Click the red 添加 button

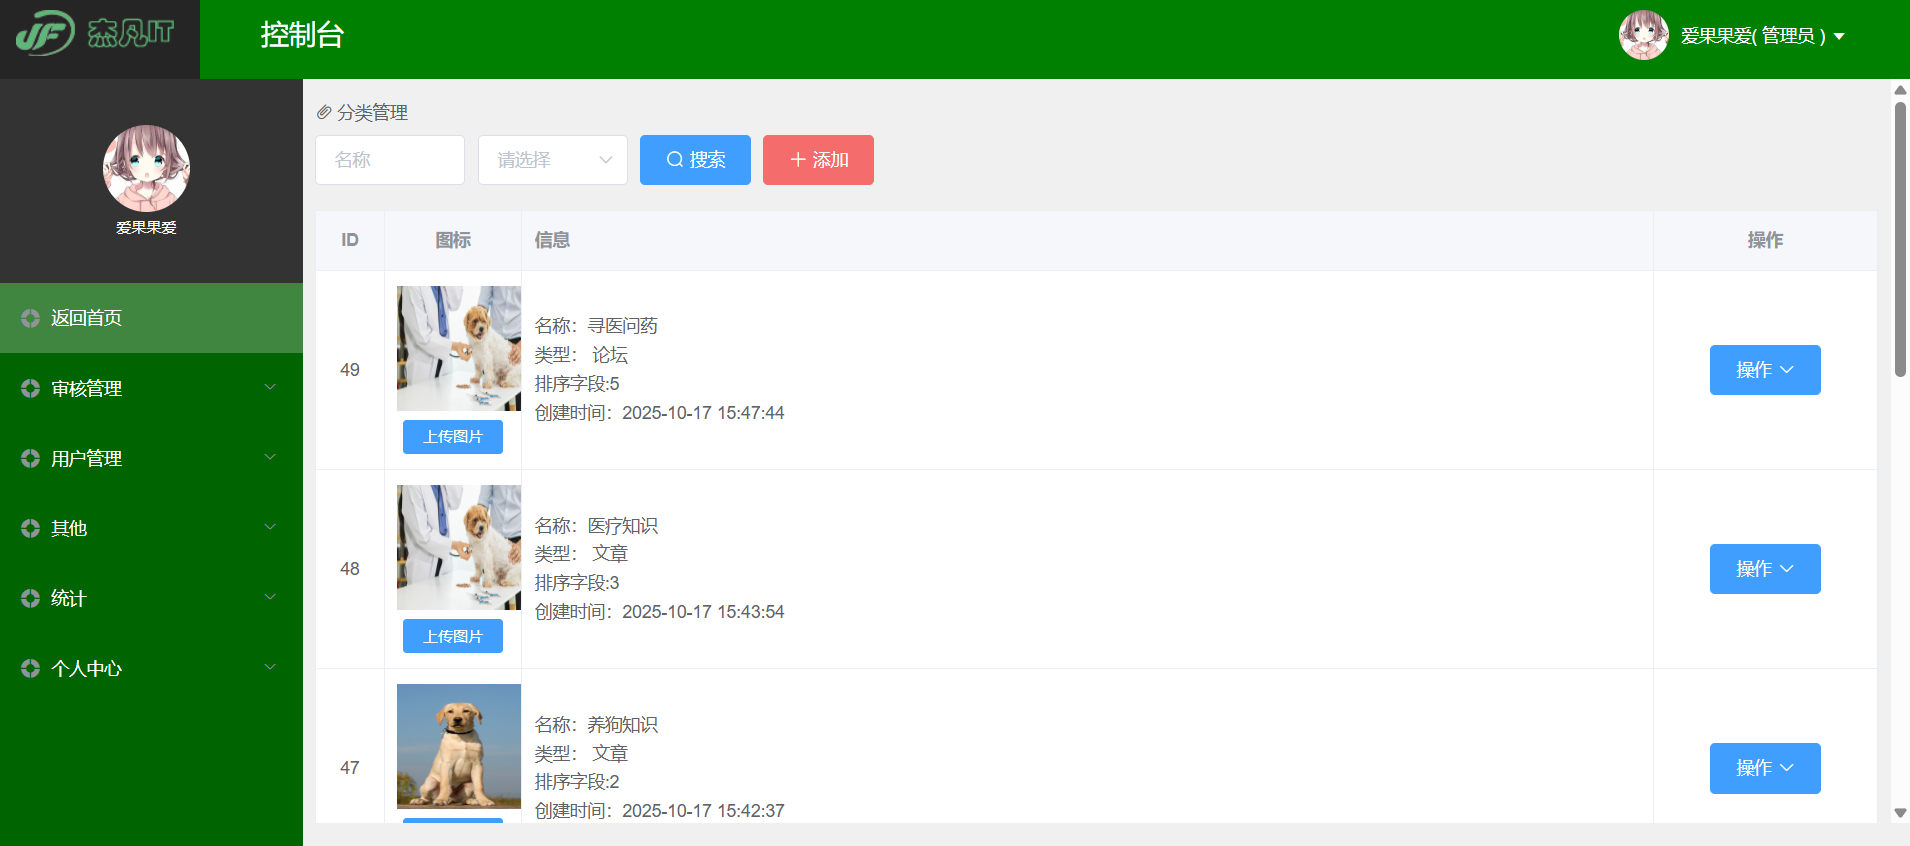tap(818, 160)
